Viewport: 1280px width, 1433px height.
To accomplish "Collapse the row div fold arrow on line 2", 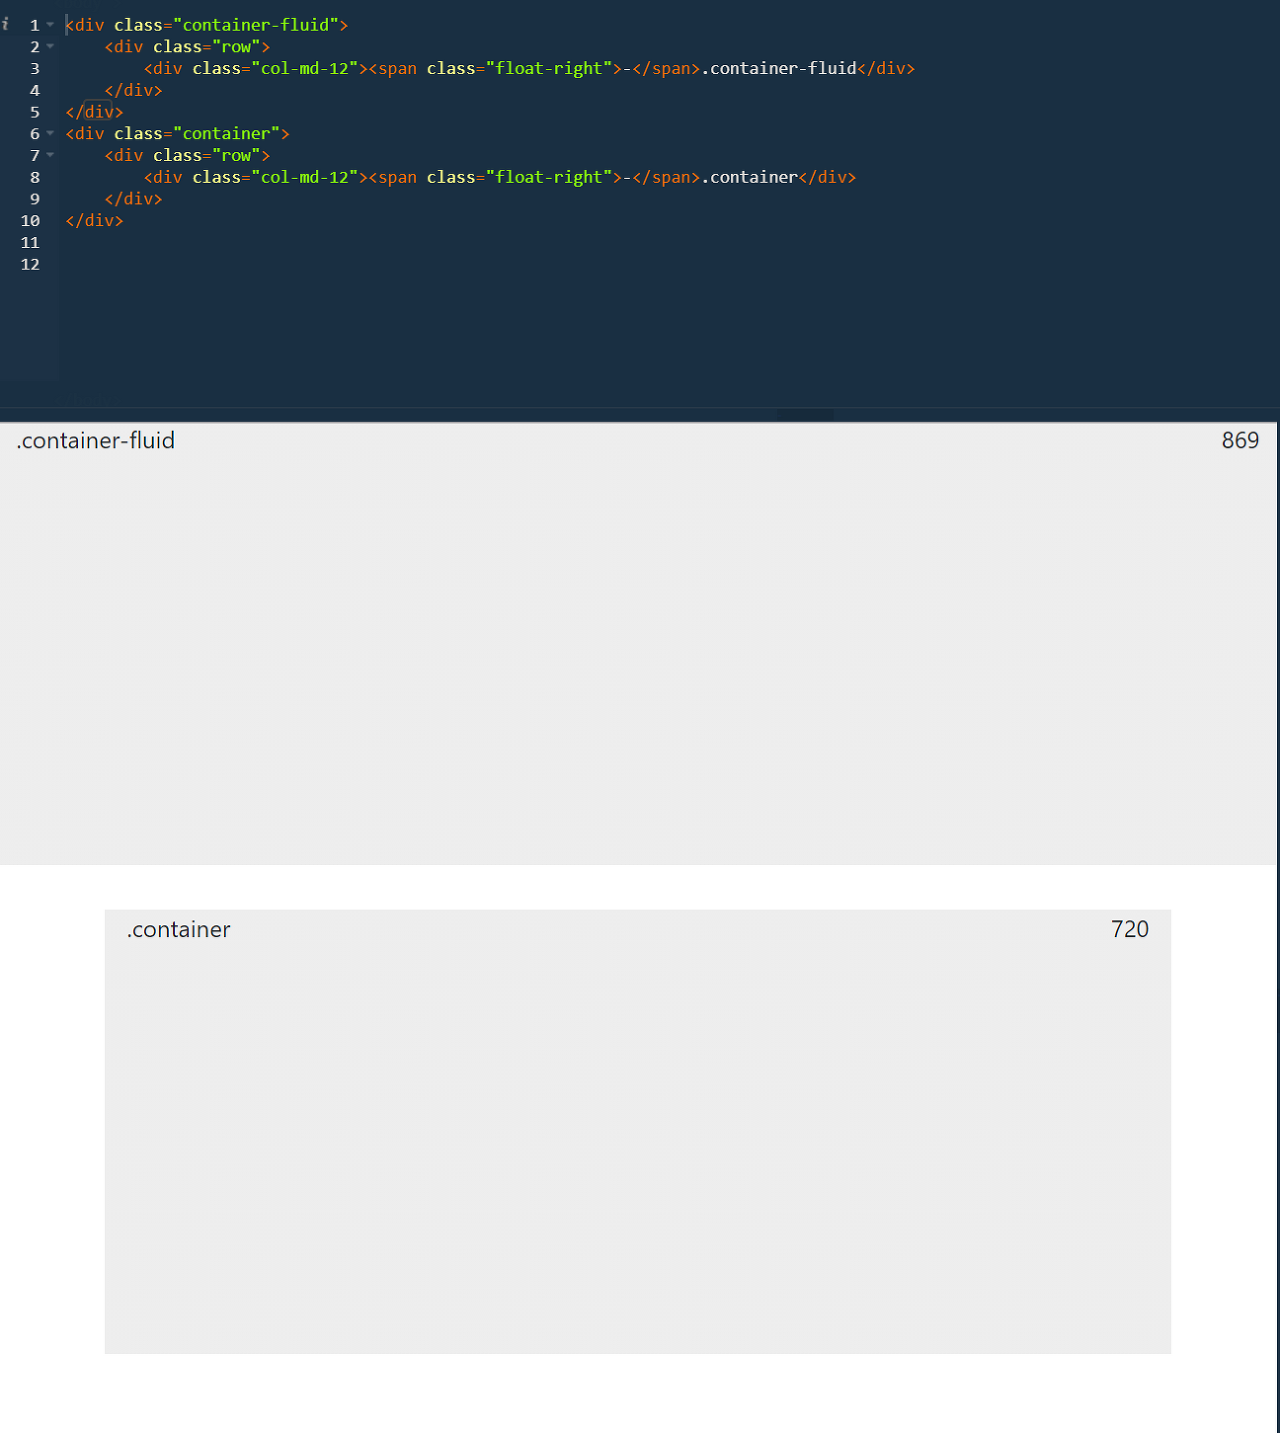I will (x=50, y=47).
